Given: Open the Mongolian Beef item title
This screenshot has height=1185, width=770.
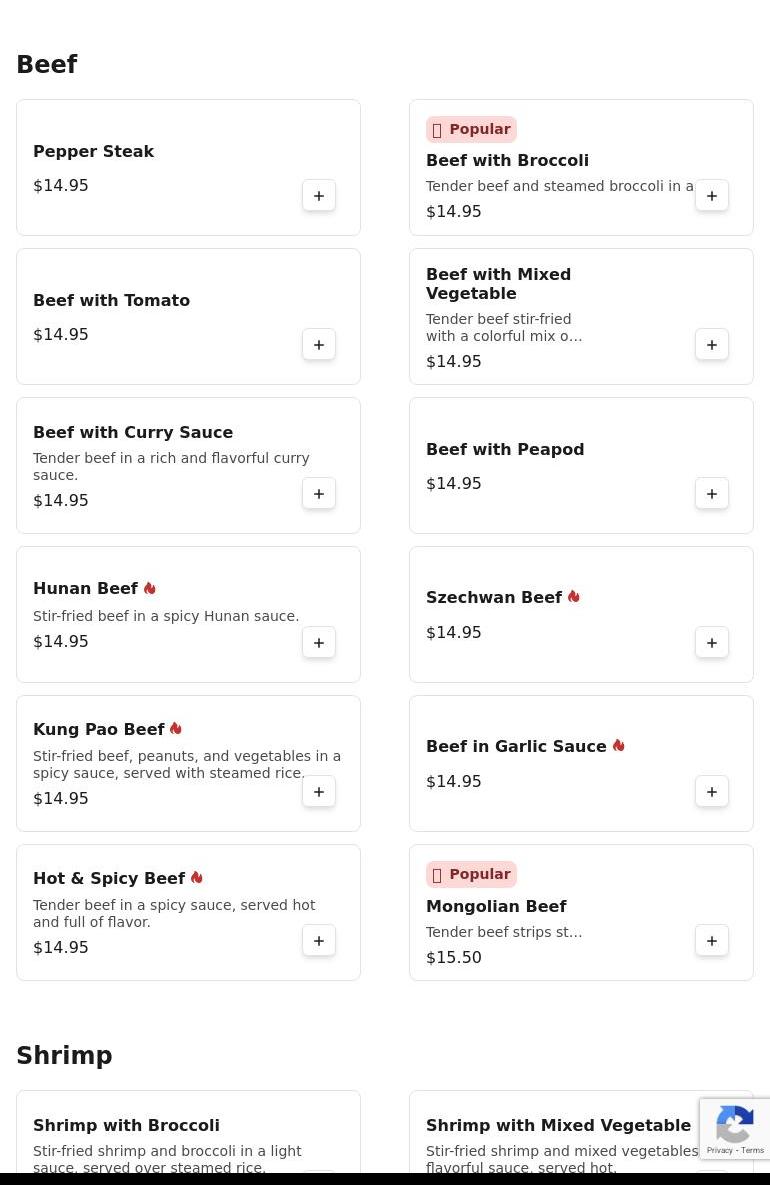Looking at the screenshot, I should point(496,906).
